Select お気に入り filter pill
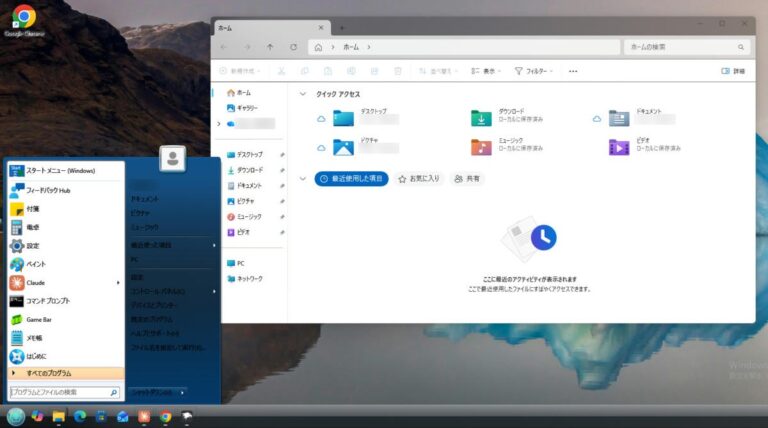768x428 pixels. click(x=419, y=179)
